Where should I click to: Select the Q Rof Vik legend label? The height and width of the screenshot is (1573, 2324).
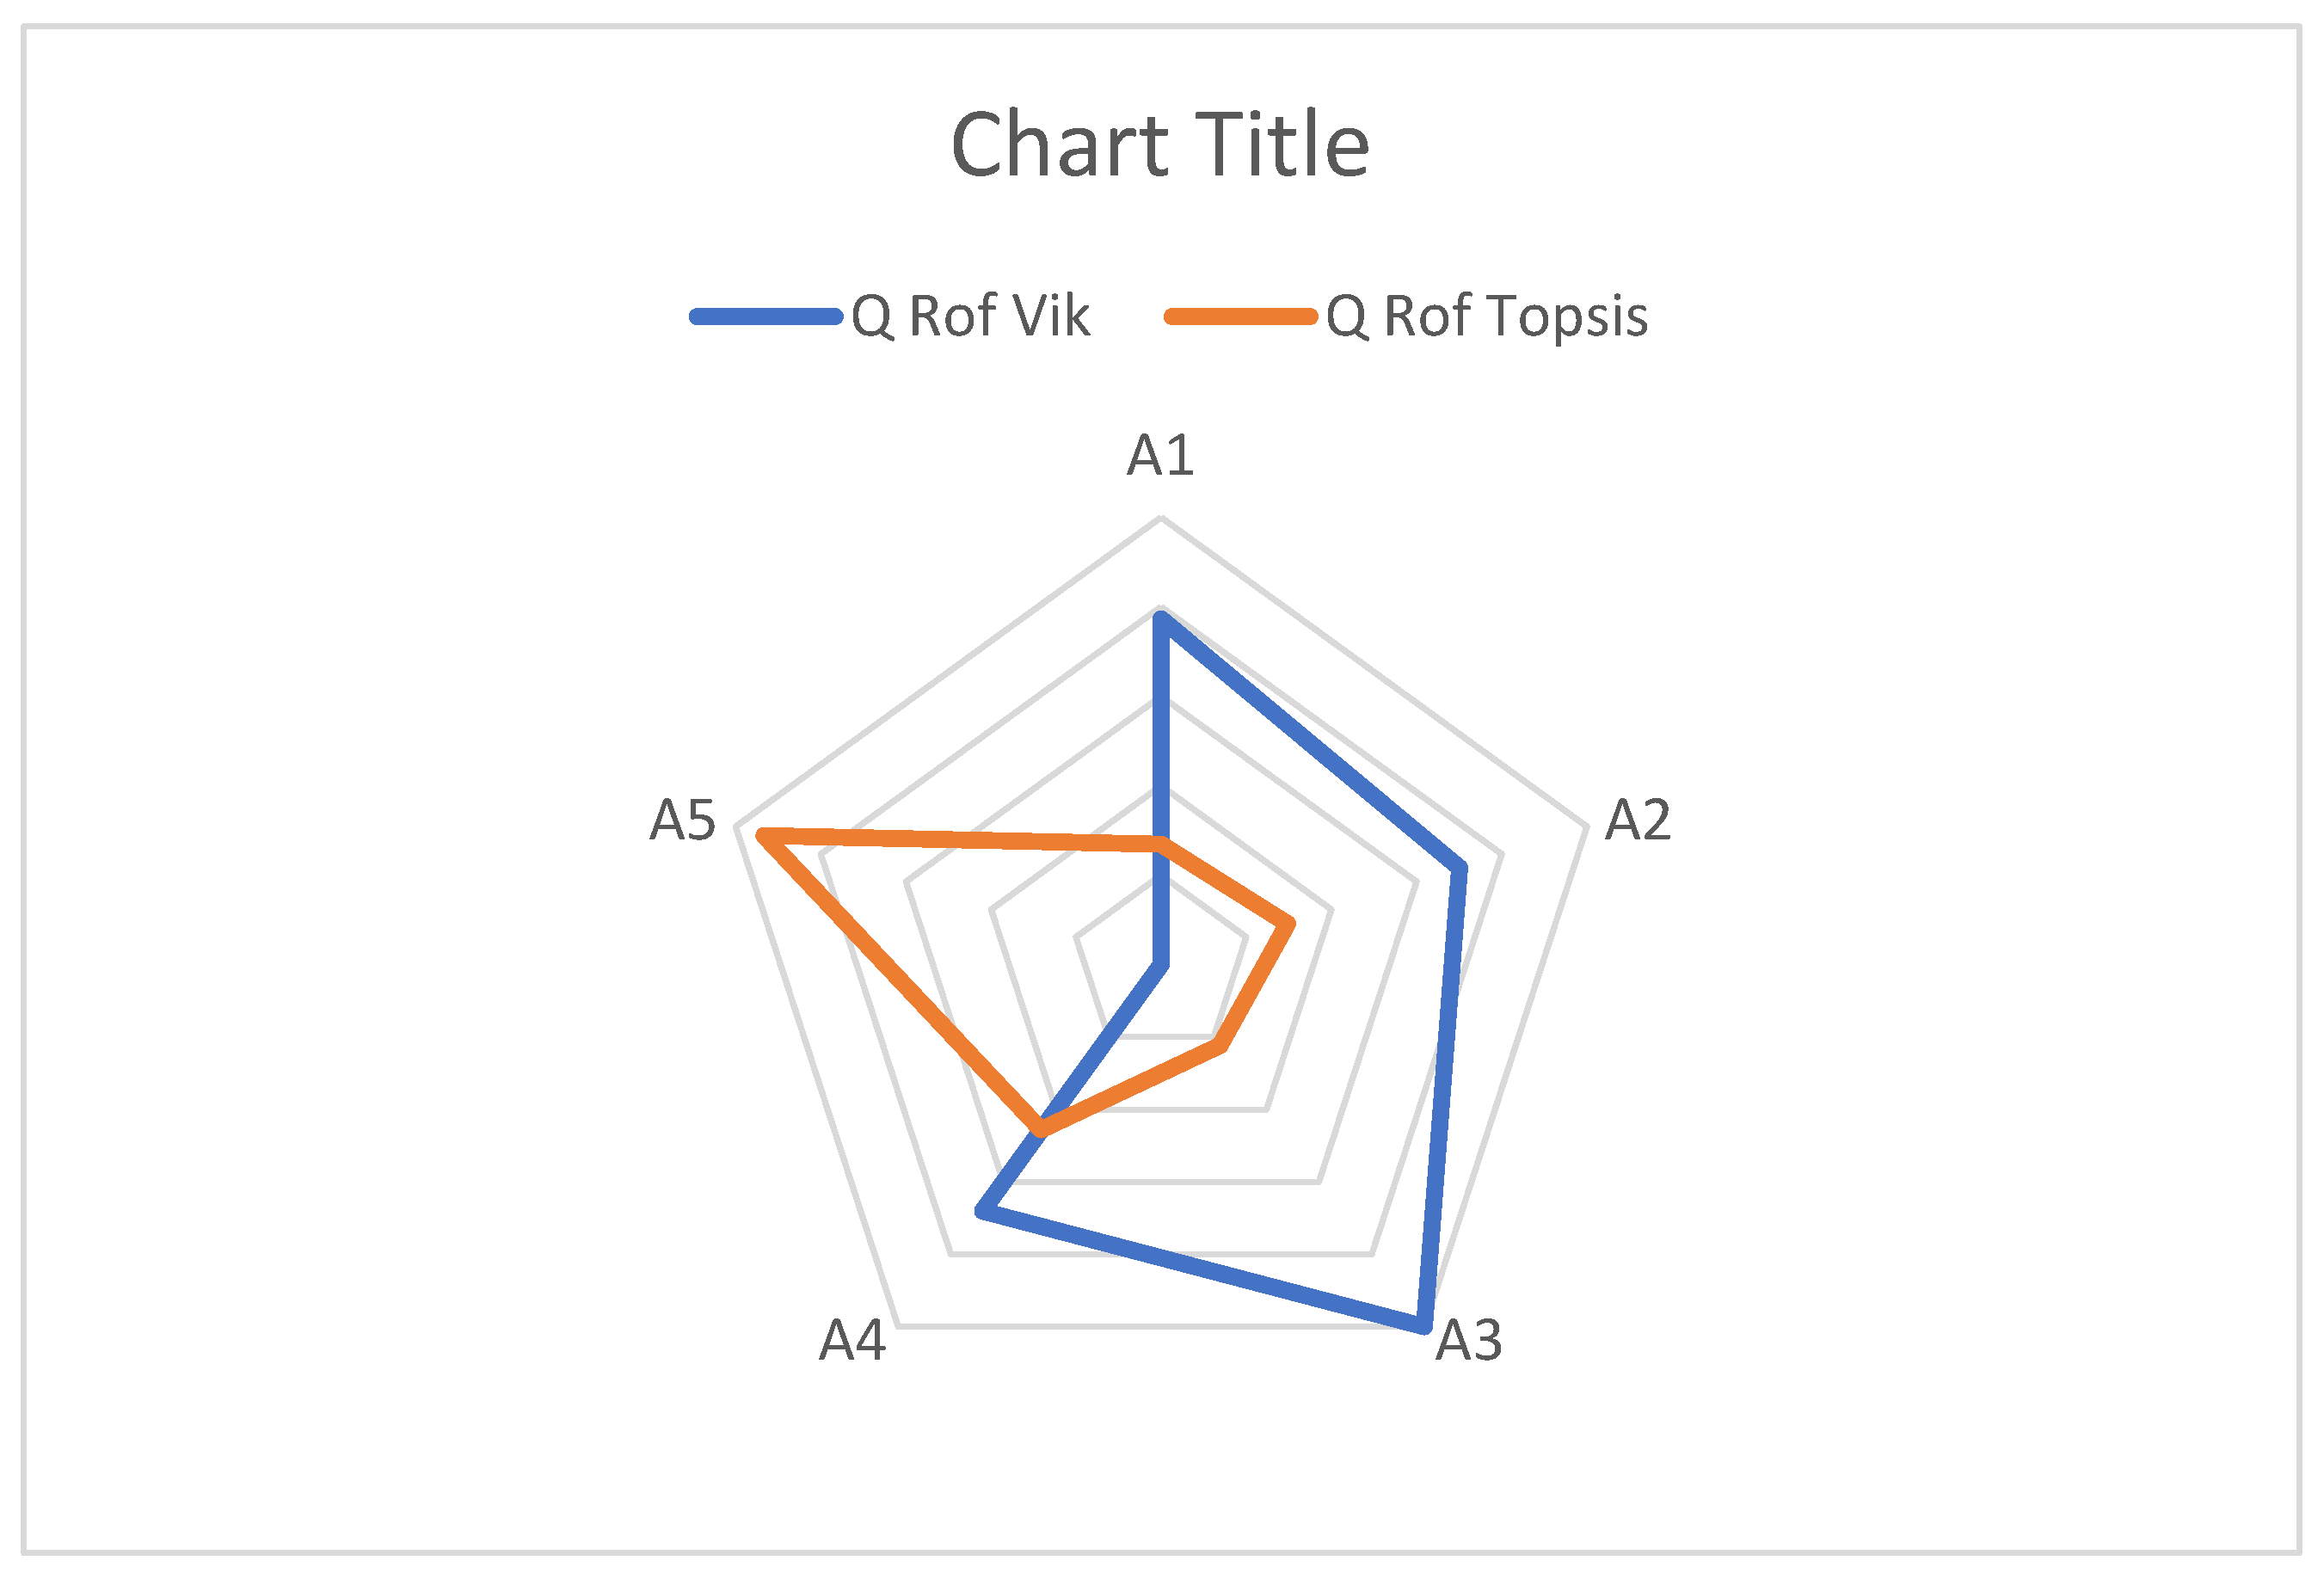(x=970, y=316)
